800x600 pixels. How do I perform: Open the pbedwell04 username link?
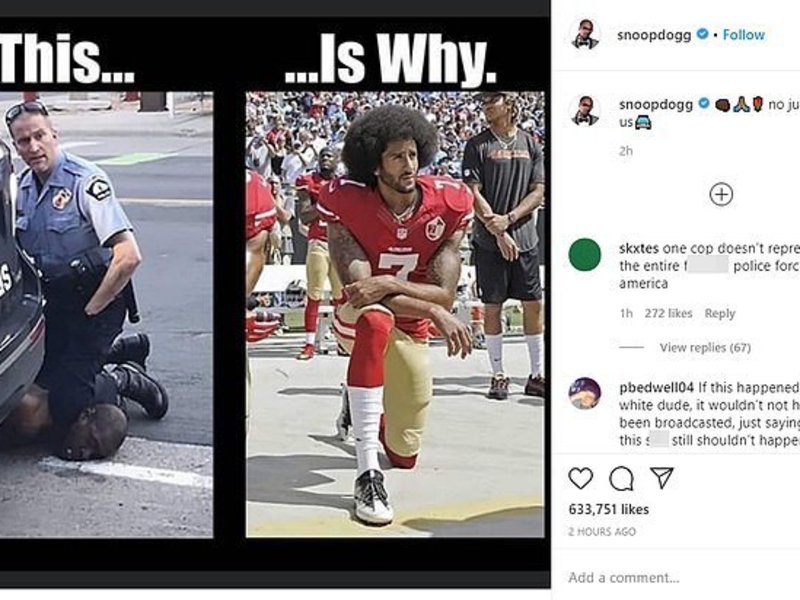point(656,388)
